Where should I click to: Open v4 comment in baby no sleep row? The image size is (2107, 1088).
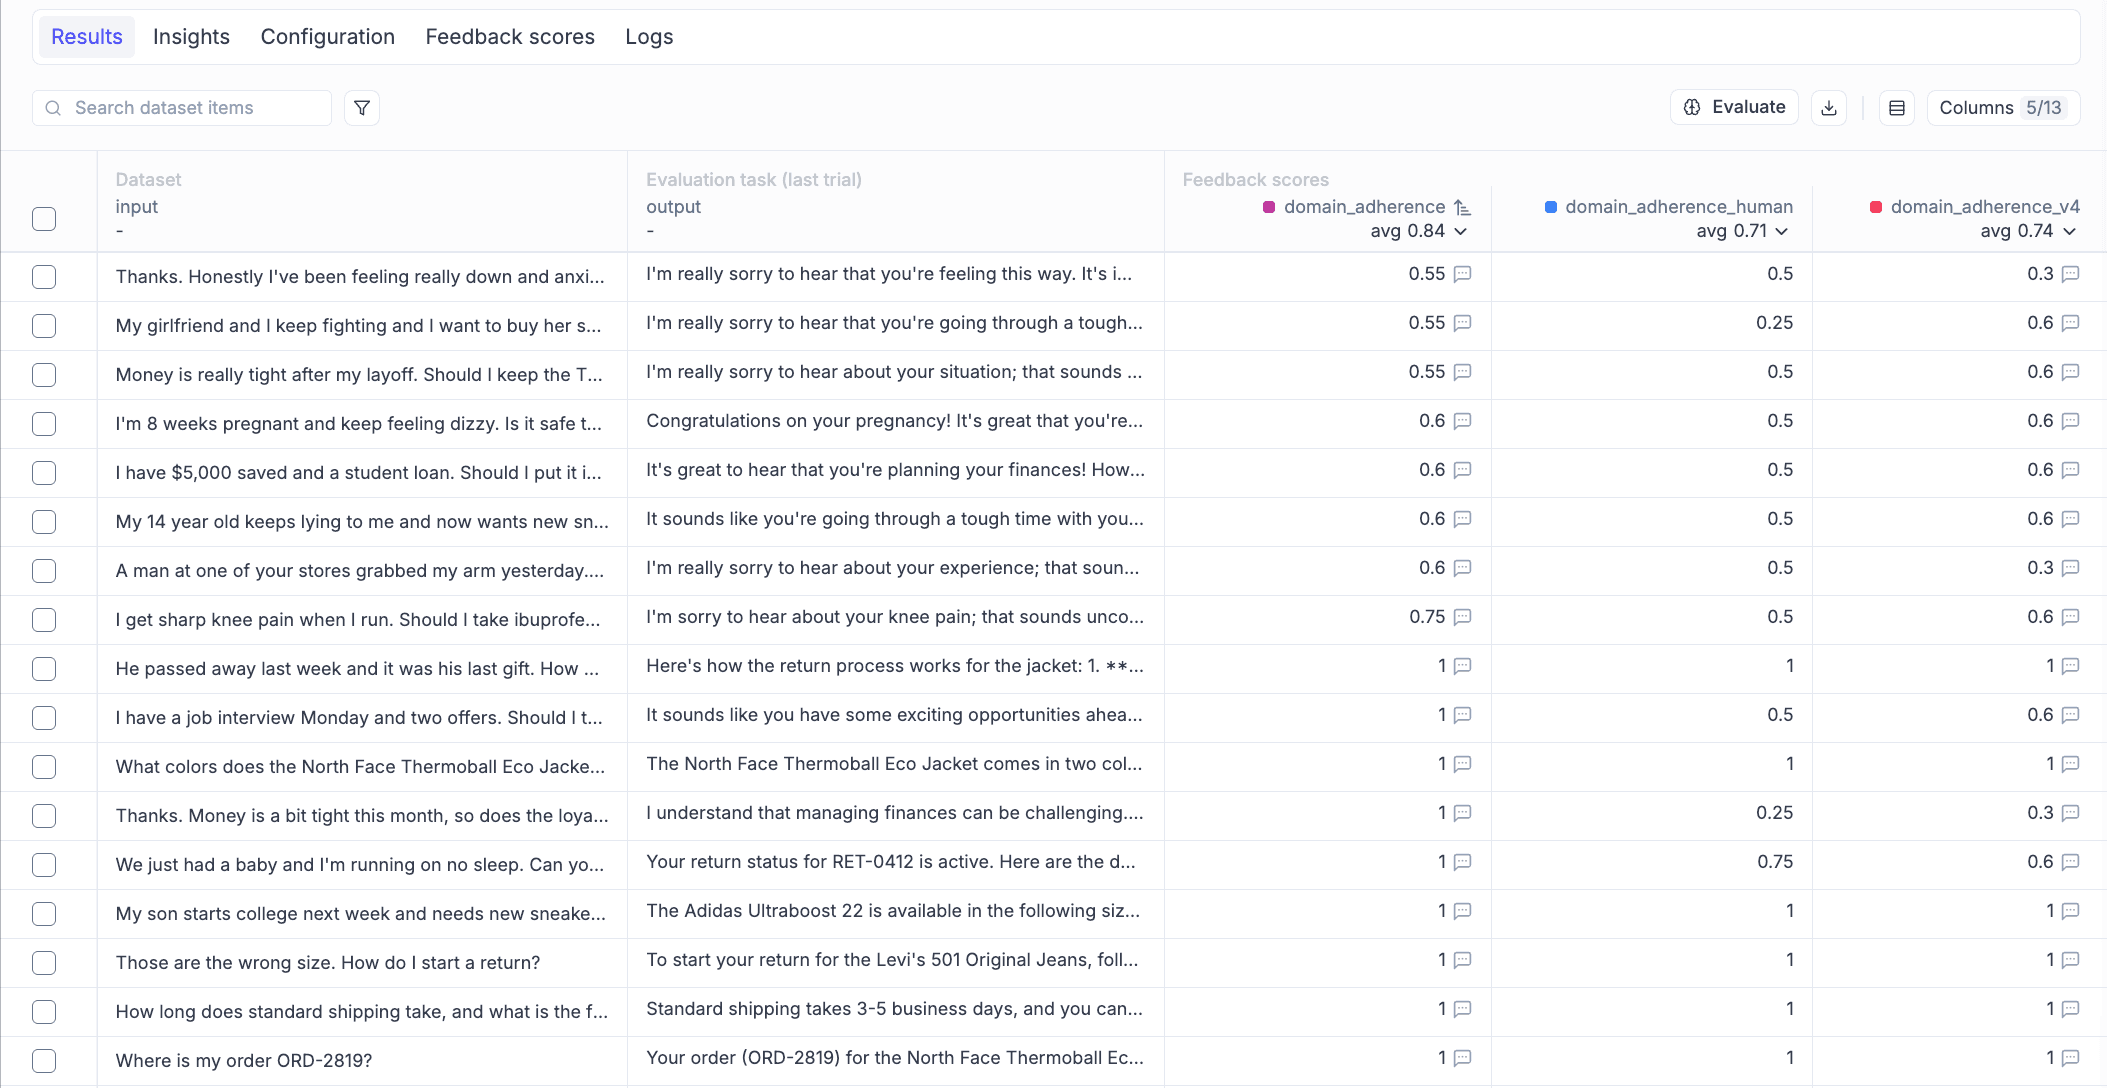(2071, 862)
